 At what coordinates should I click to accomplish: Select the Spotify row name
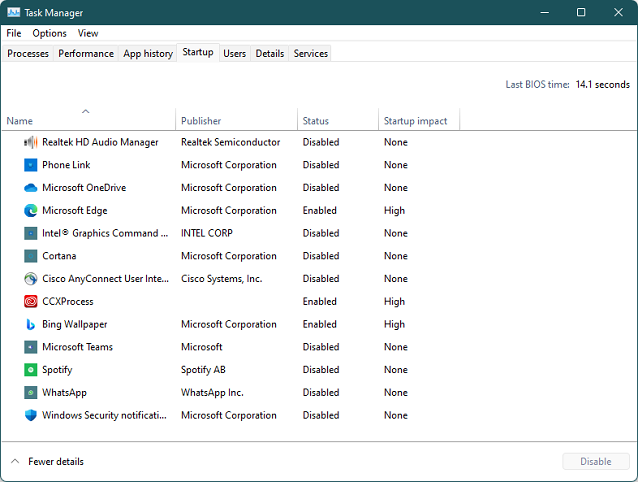[x=57, y=370]
